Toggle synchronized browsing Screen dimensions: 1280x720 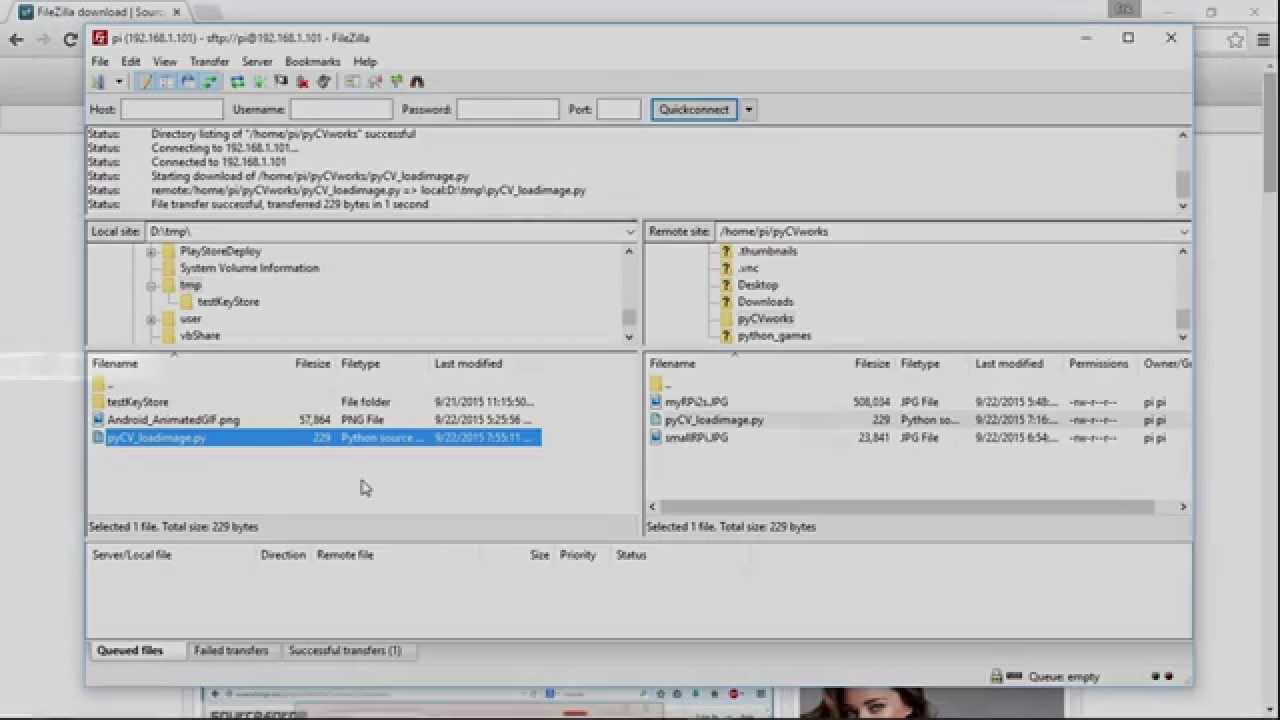(396, 82)
